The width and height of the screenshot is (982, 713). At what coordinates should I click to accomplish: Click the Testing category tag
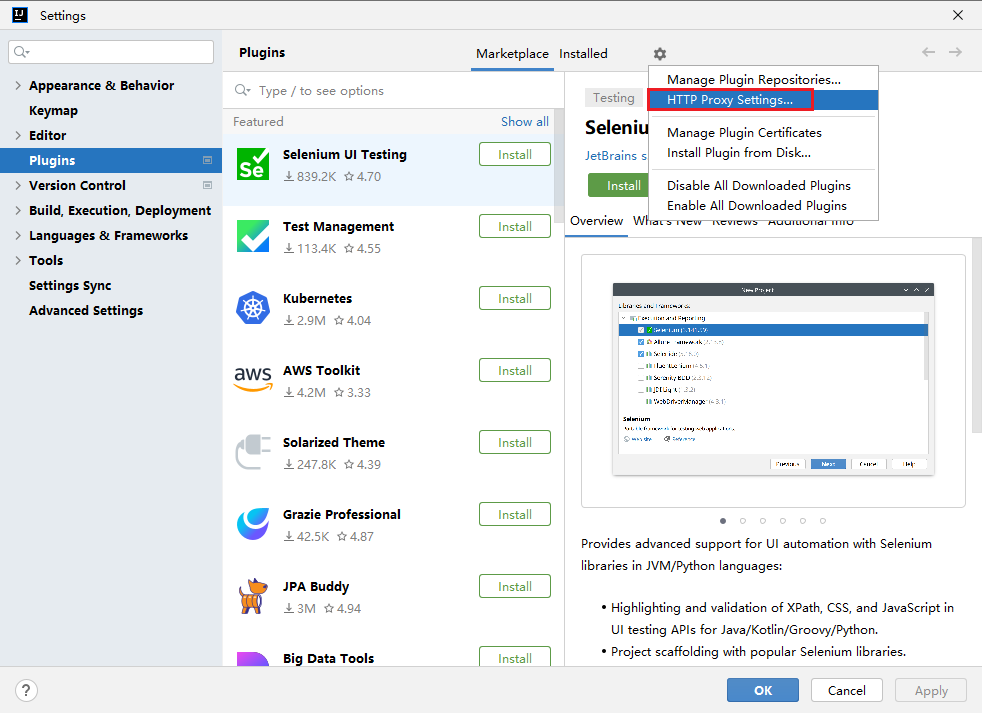[613, 98]
